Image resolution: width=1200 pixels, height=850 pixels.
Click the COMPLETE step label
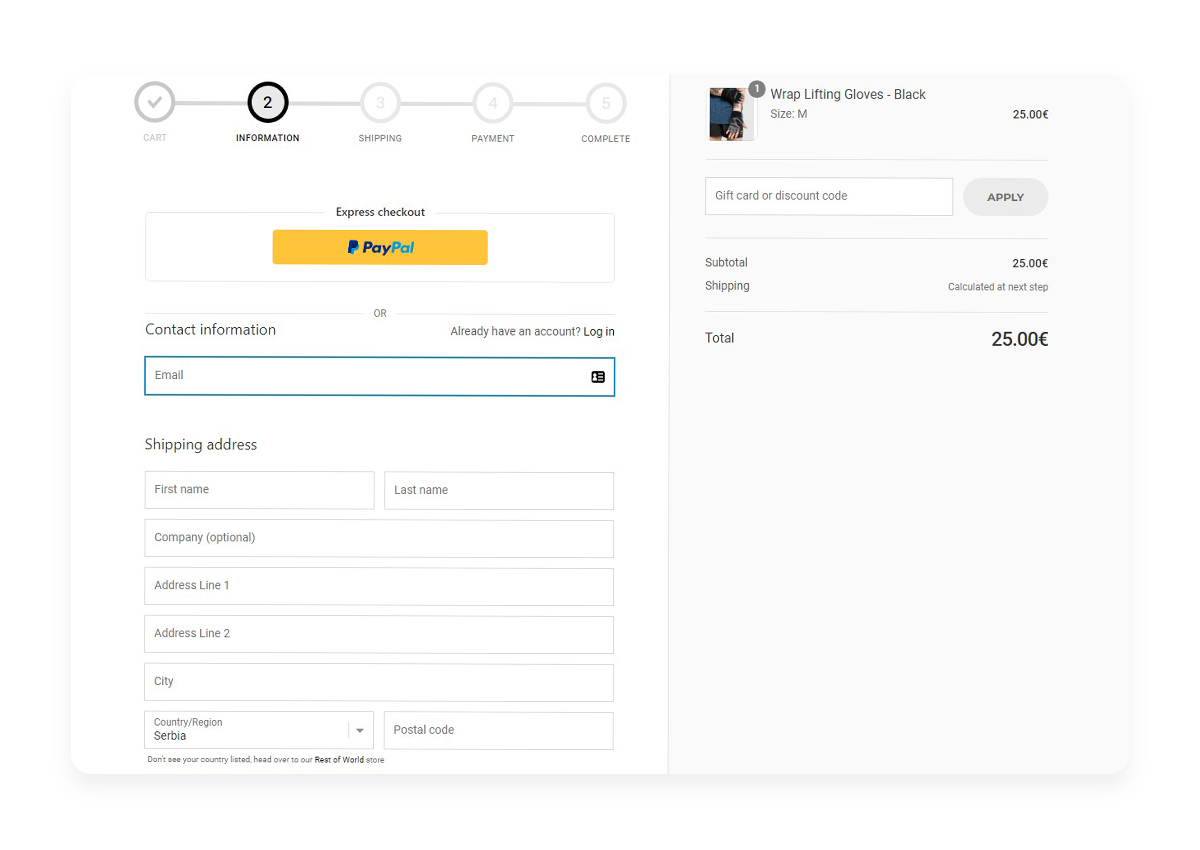(x=606, y=138)
